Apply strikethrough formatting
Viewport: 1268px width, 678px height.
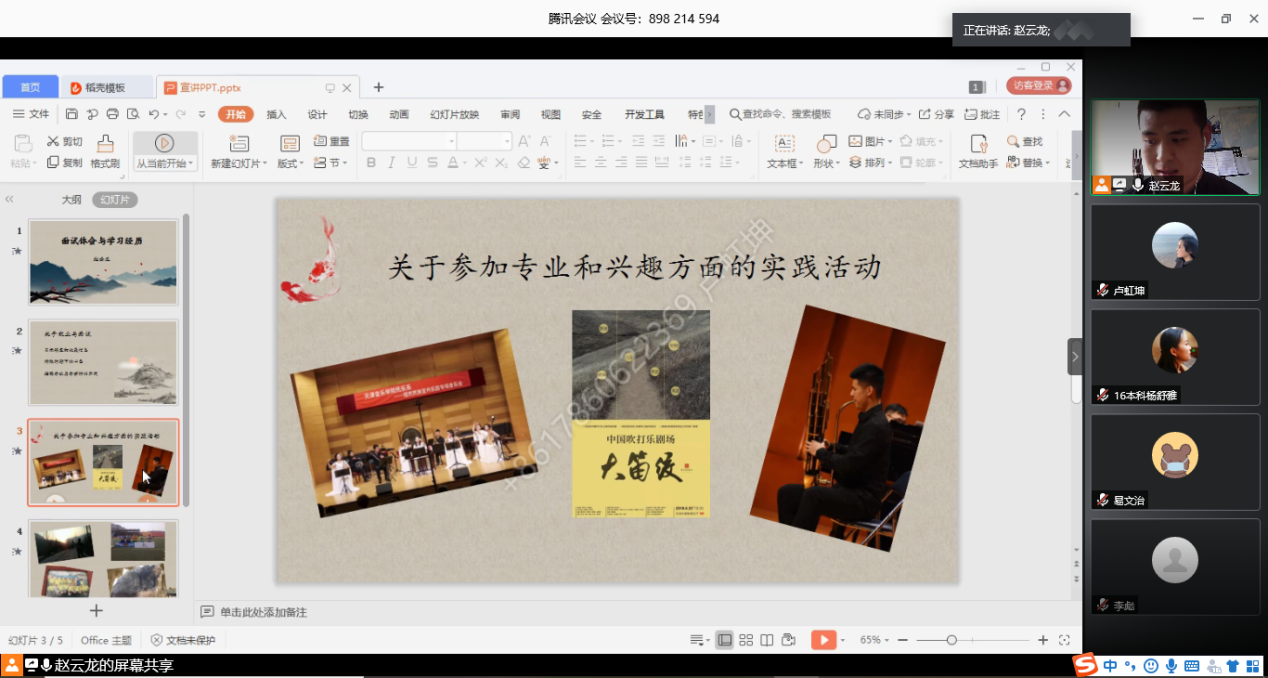432,163
